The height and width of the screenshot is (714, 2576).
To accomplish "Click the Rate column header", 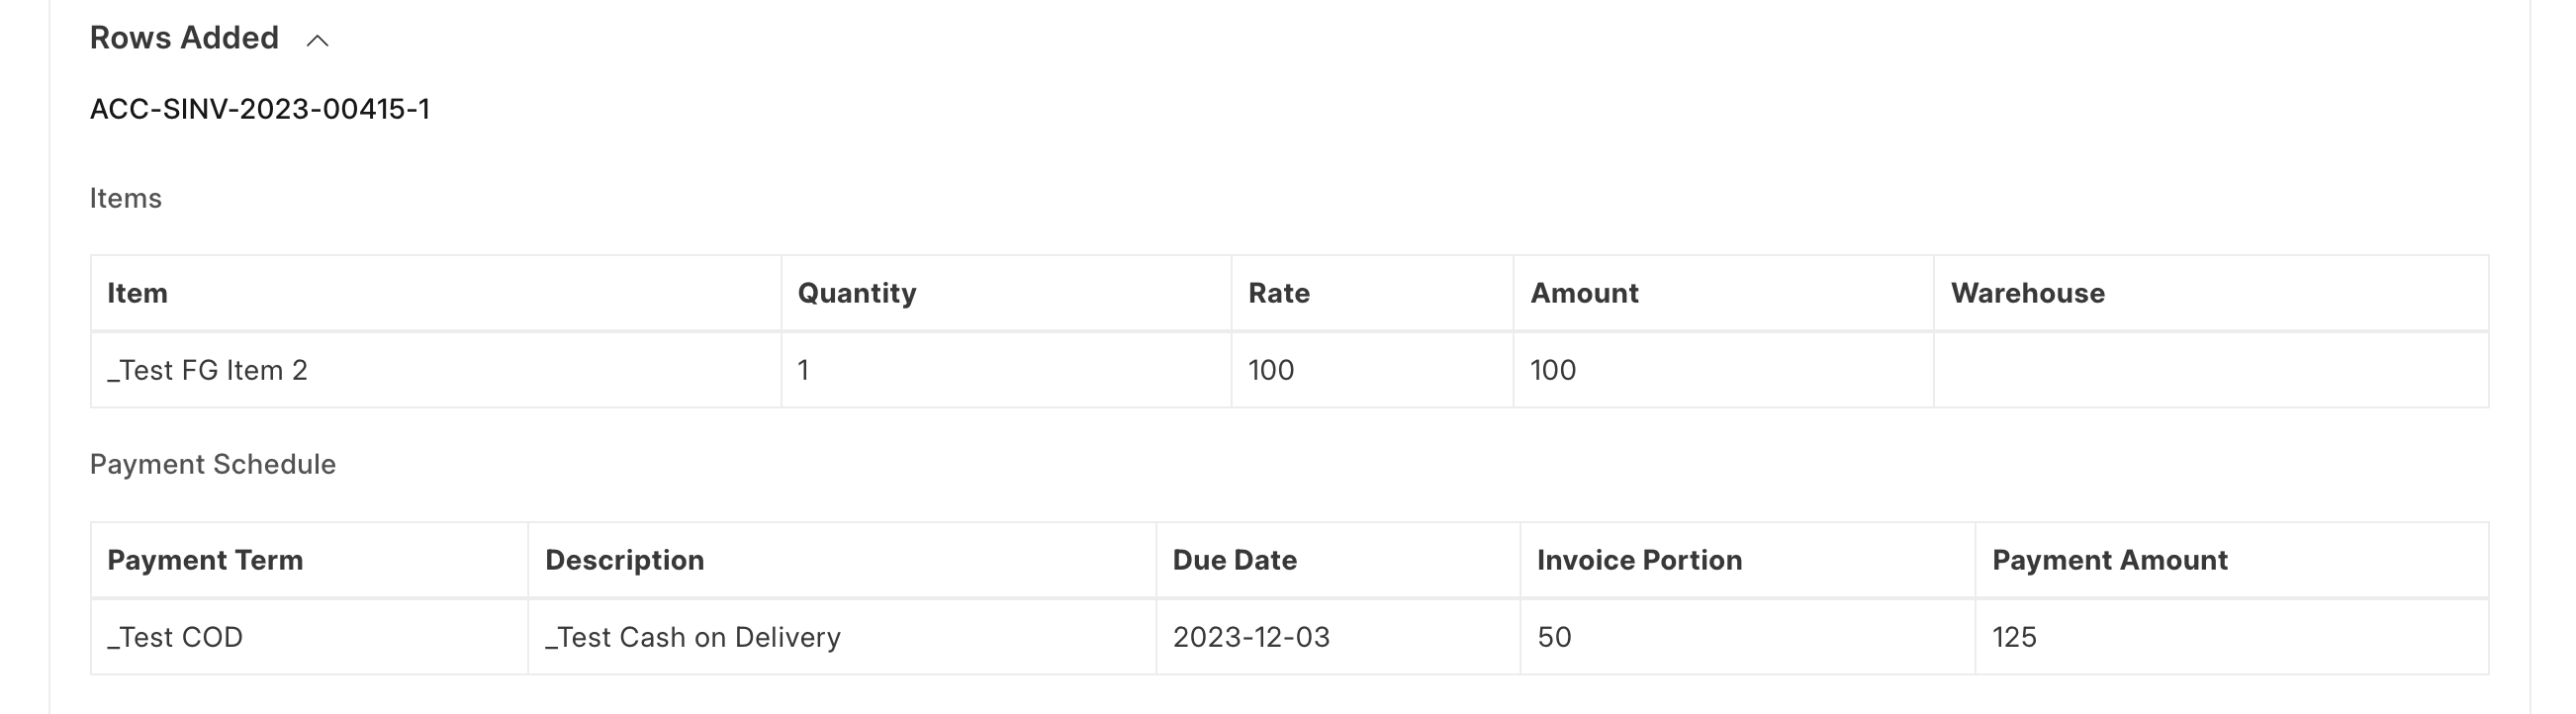I will pos(1278,293).
